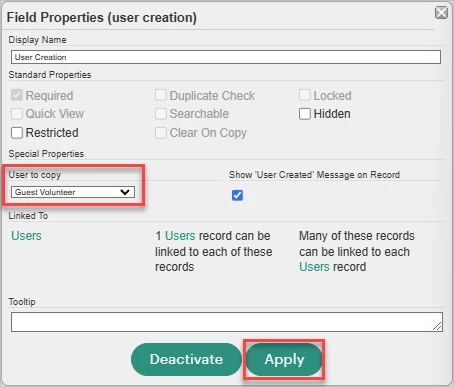This screenshot has width=454, height=387.
Task: Uncheck Show 'User Created' Message checkbox
Action: point(237,195)
